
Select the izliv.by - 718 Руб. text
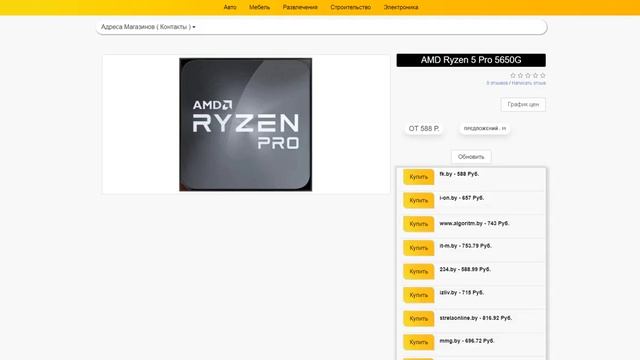(x=462, y=293)
